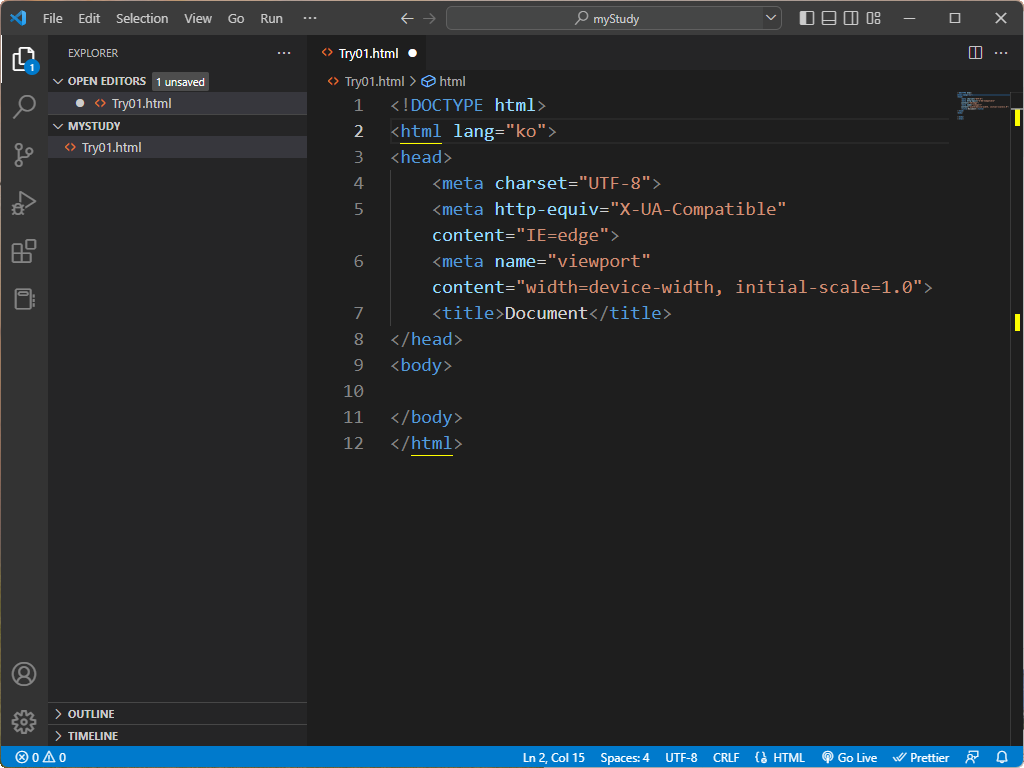Close unsaved Try01.html tab via dot
This screenshot has width=1024, height=768.
point(413,54)
